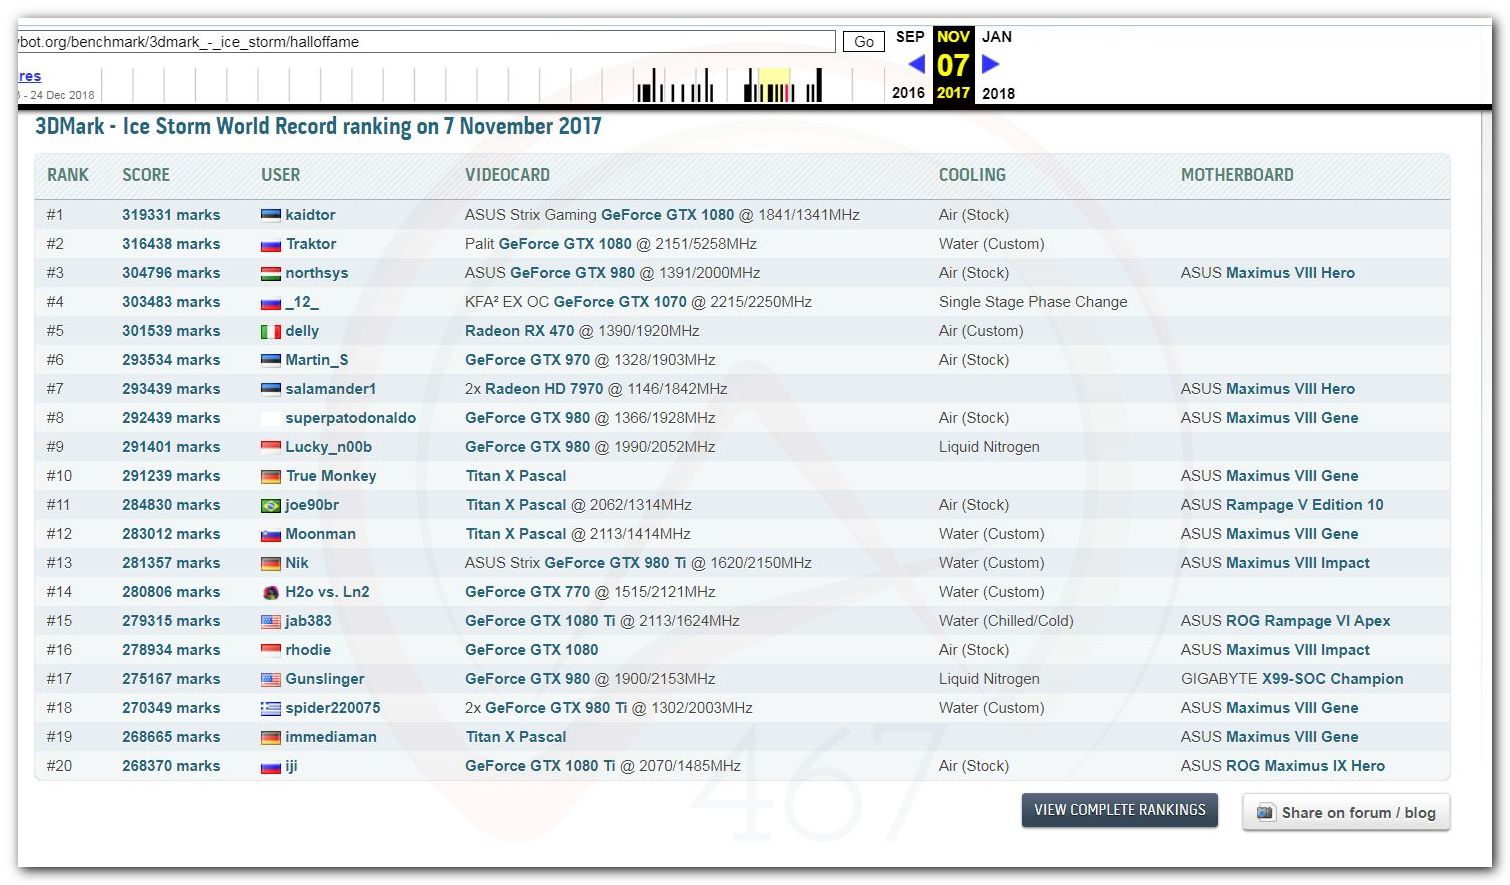
Task: Select the highlighted 2017 year in timeline
Action: (953, 93)
